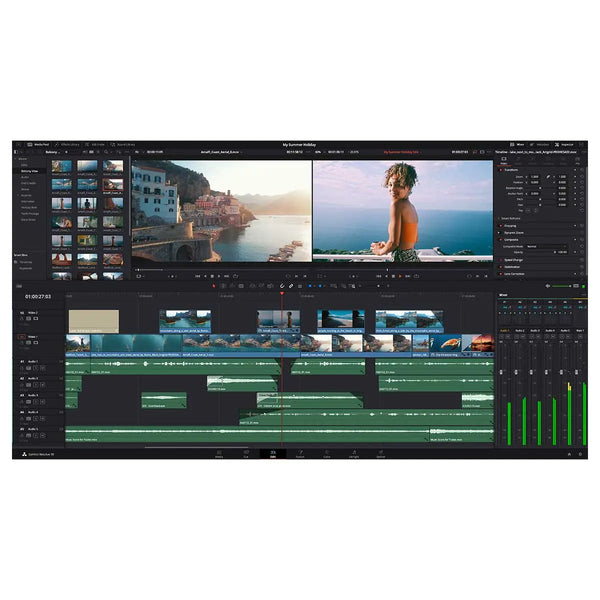Click the insert clip edit icon
The image size is (600, 600).
[252, 286]
